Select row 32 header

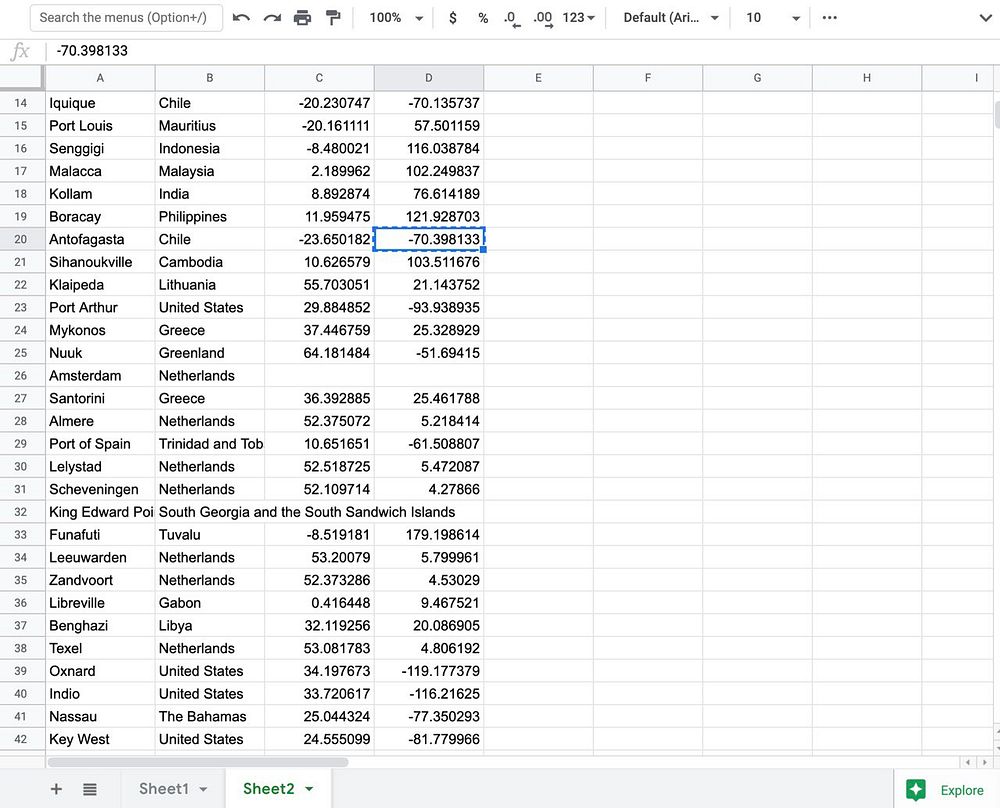tap(21, 512)
